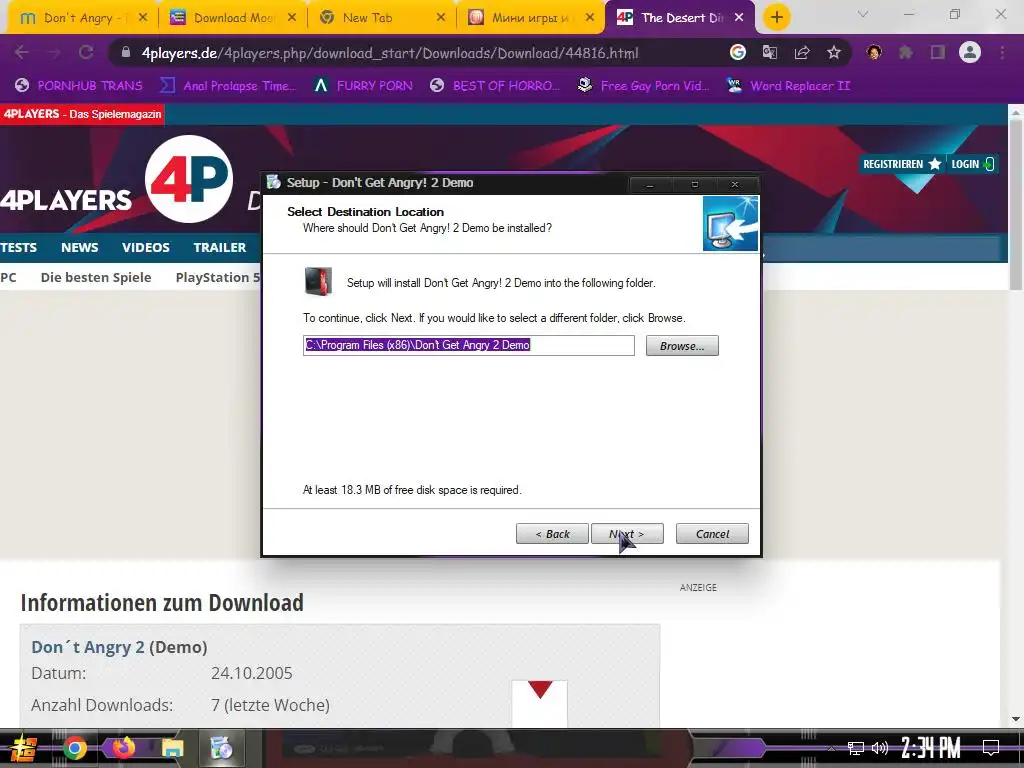This screenshot has height=768, width=1024.
Task: Open the NEWS menu item
Action: [x=80, y=248]
